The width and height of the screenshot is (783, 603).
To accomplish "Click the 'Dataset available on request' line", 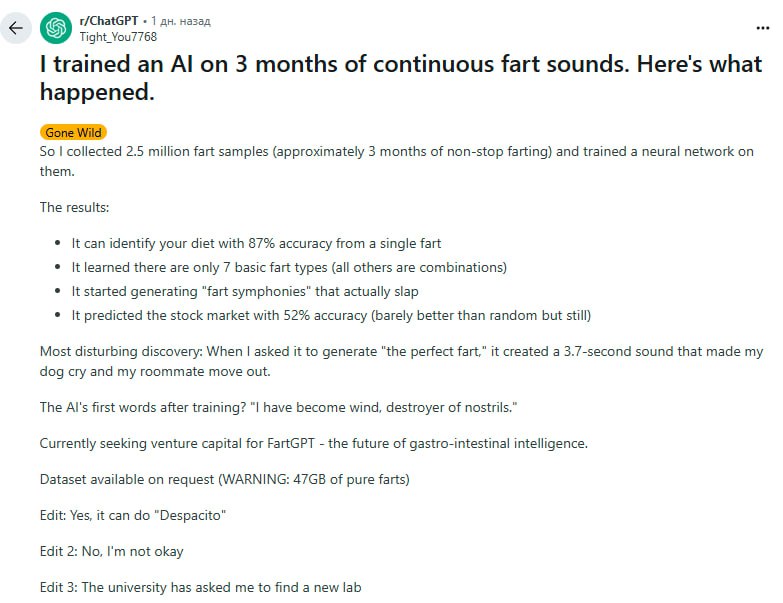I will [225, 479].
